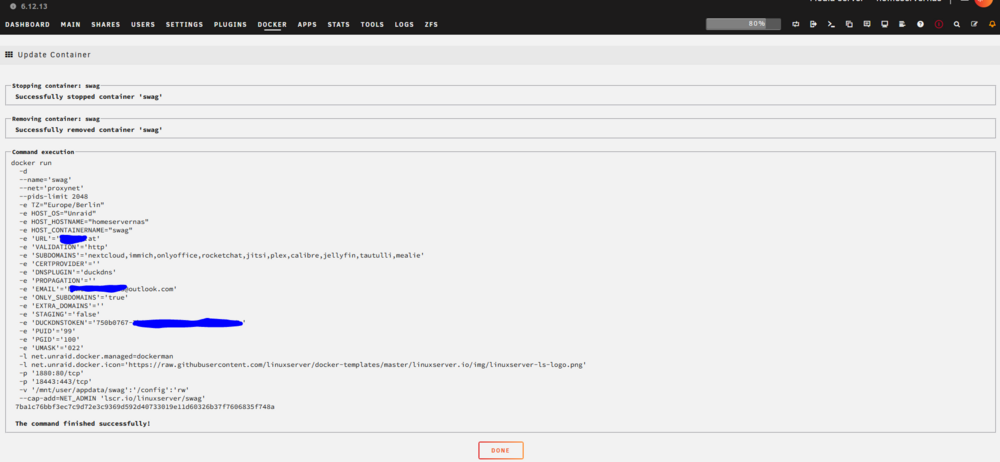Click the 'ONLY_SUBDOMAINS'='true' line
The height and width of the screenshot is (462, 1000).
74,297
